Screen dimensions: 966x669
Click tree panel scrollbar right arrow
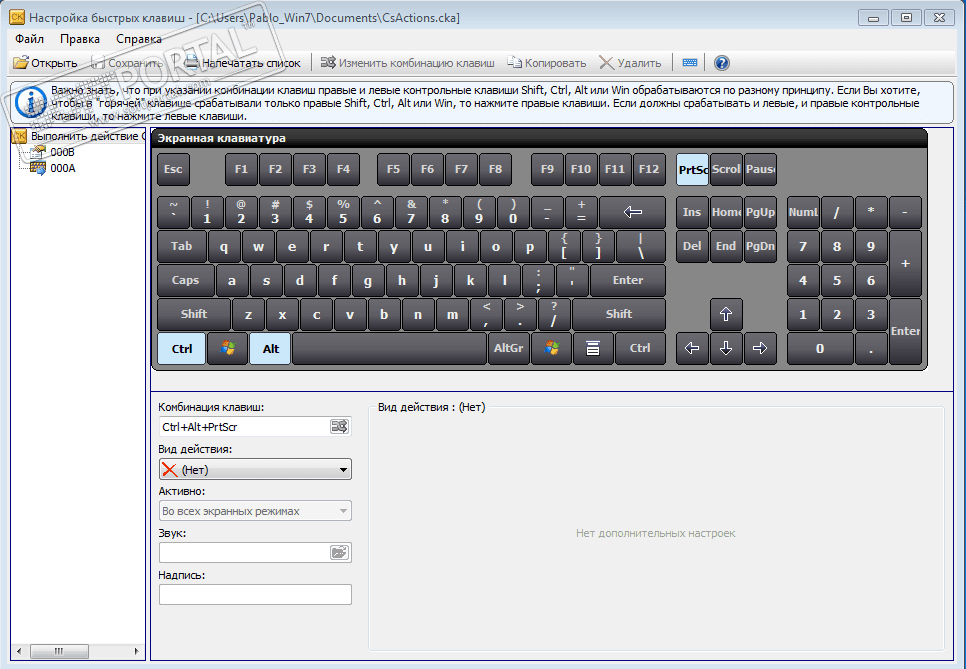click(x=136, y=651)
